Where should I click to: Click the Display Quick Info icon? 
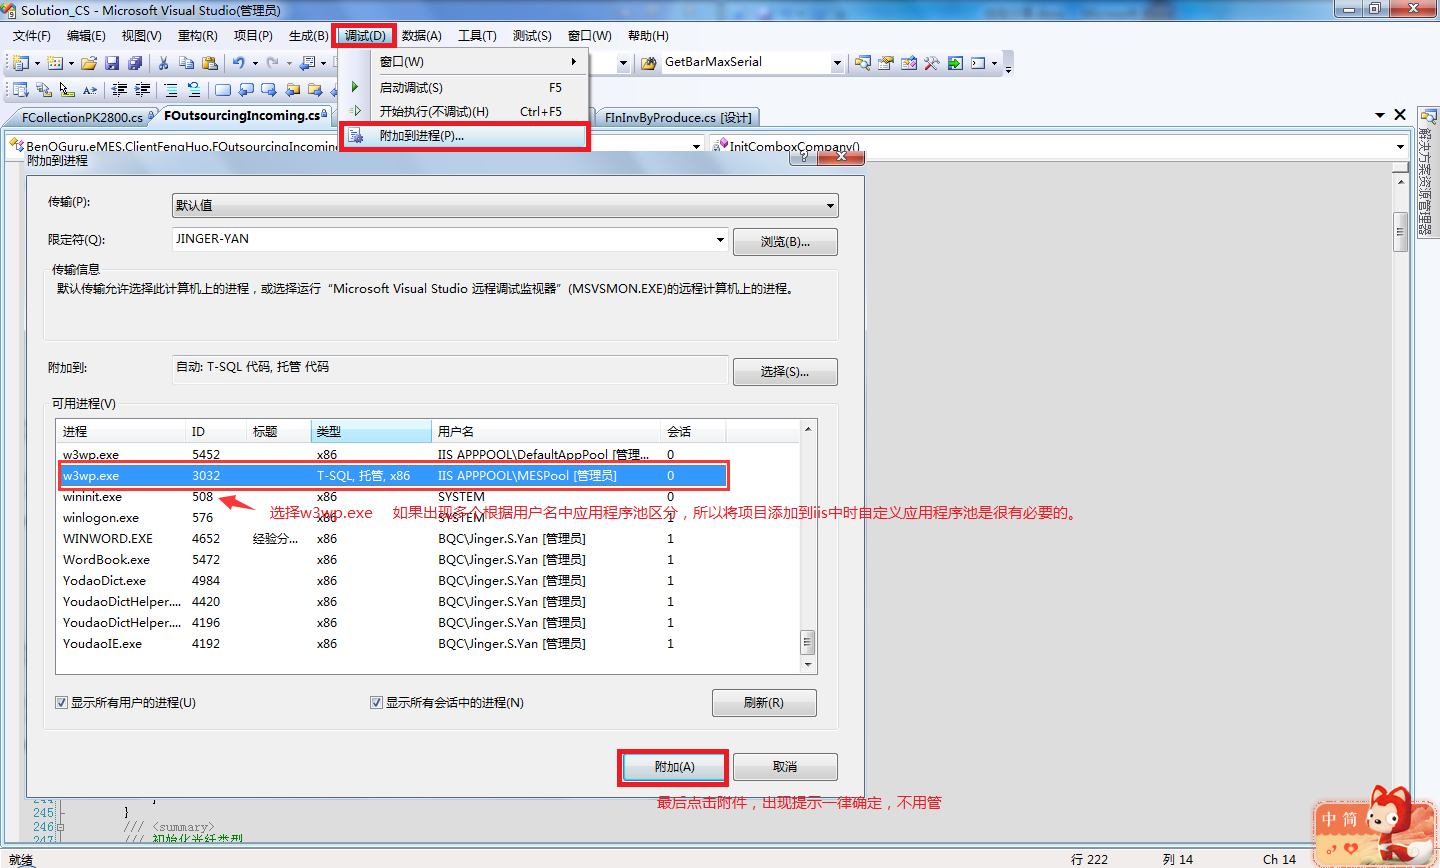pyautogui.click(x=67, y=90)
